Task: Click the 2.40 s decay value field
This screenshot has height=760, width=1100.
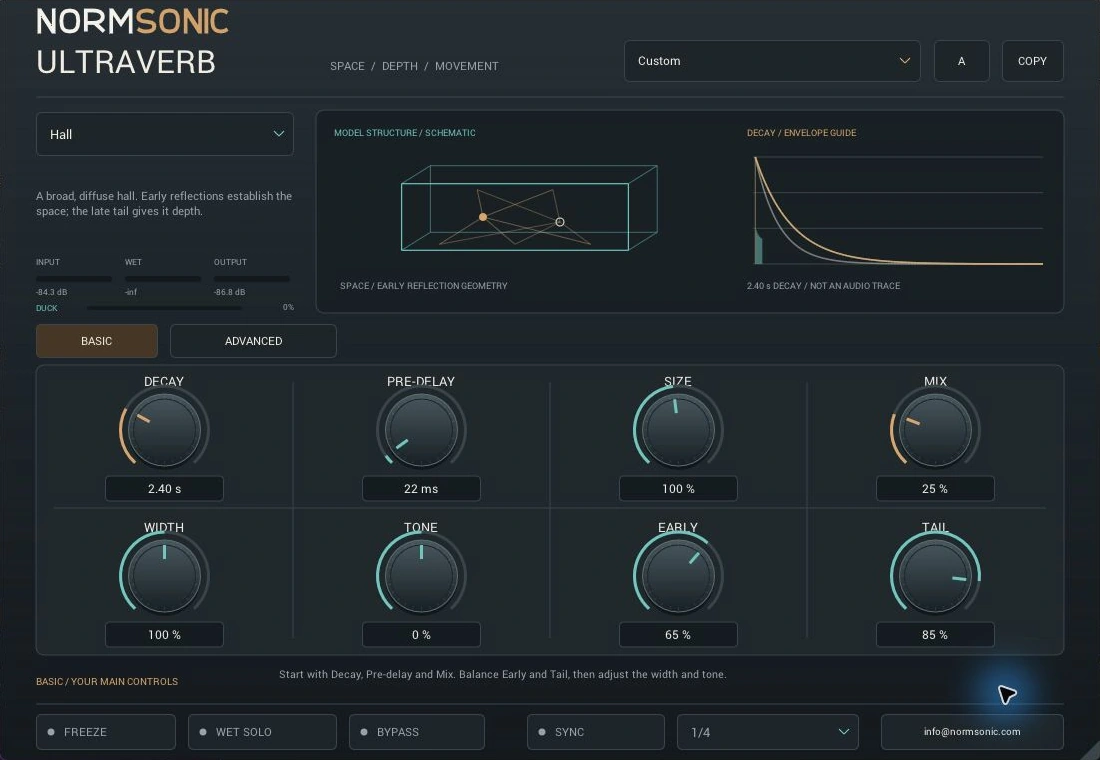Action: [164, 488]
